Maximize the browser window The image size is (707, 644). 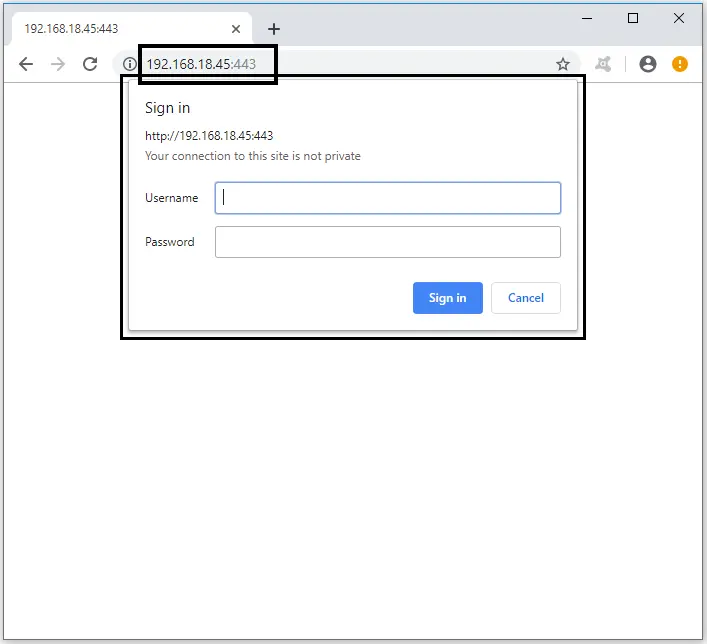(x=633, y=18)
